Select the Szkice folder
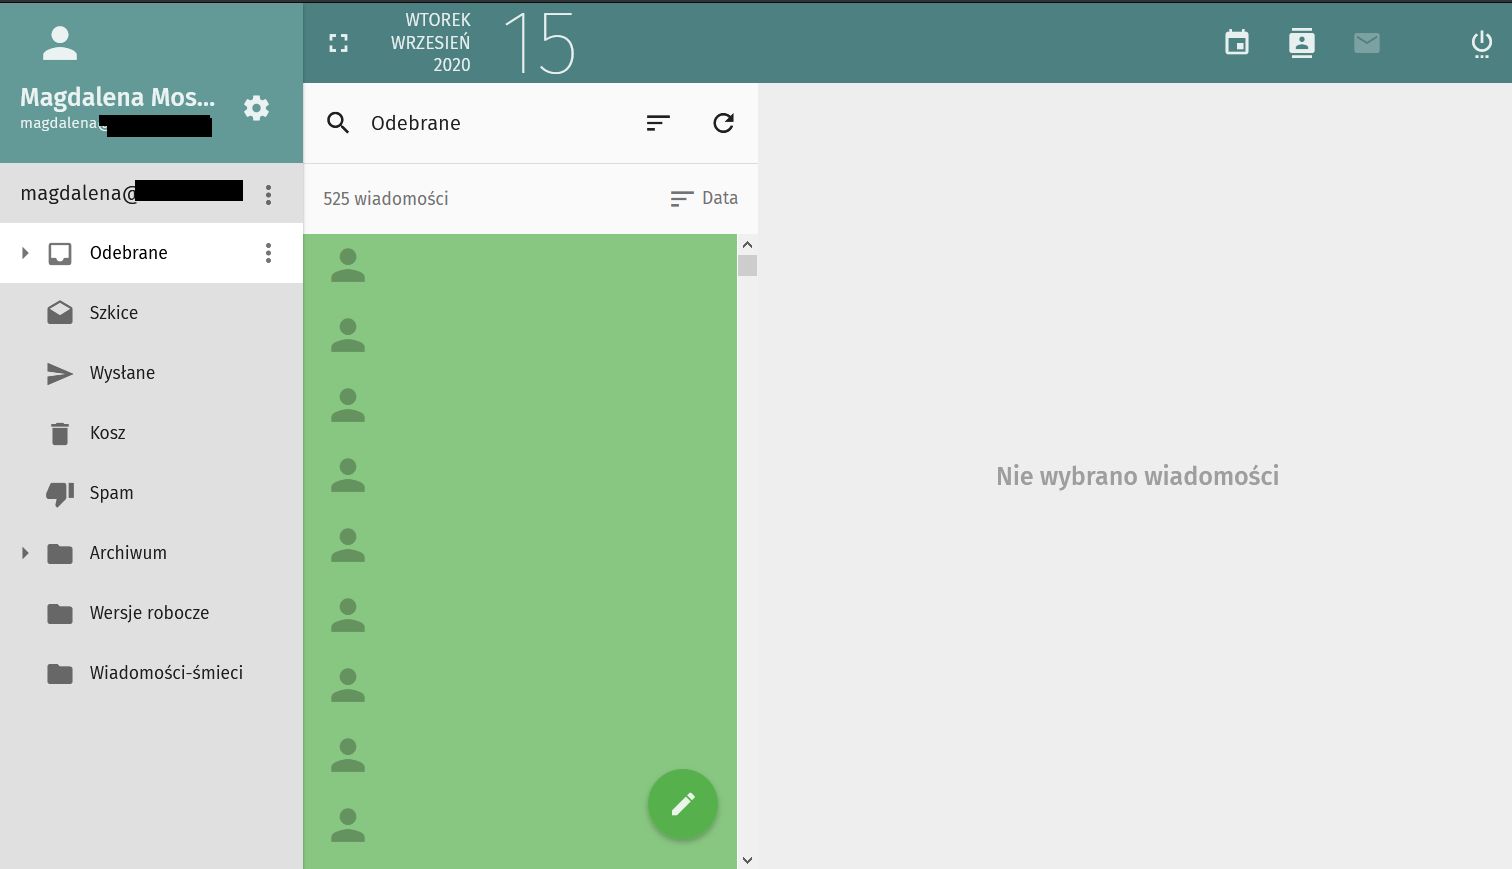The image size is (1512, 869). pos(114,313)
